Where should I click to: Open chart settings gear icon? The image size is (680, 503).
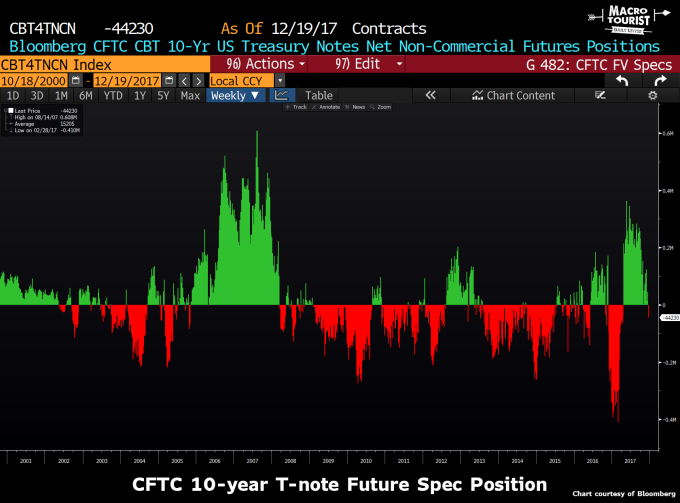(652, 96)
